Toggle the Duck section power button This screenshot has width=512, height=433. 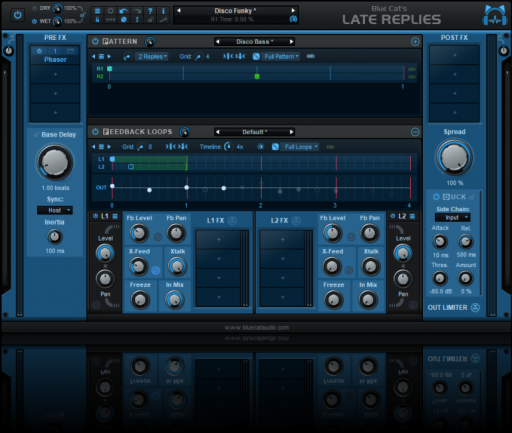(x=436, y=197)
